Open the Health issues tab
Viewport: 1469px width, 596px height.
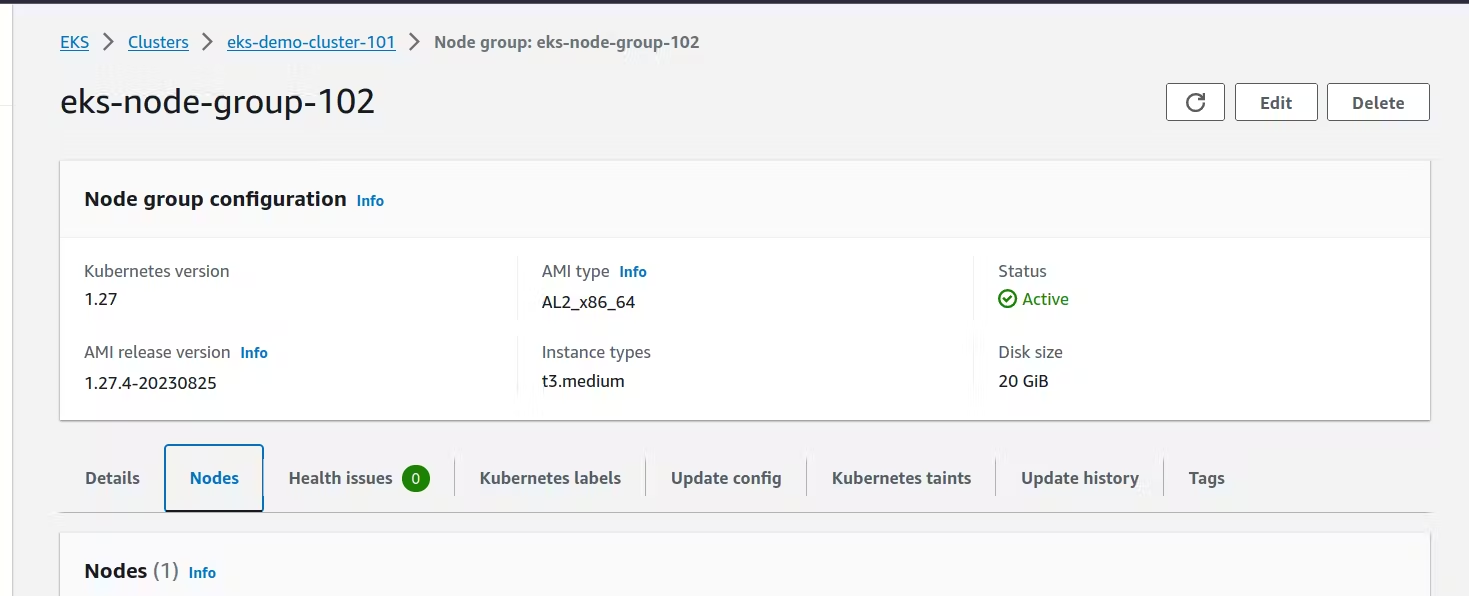click(x=340, y=478)
